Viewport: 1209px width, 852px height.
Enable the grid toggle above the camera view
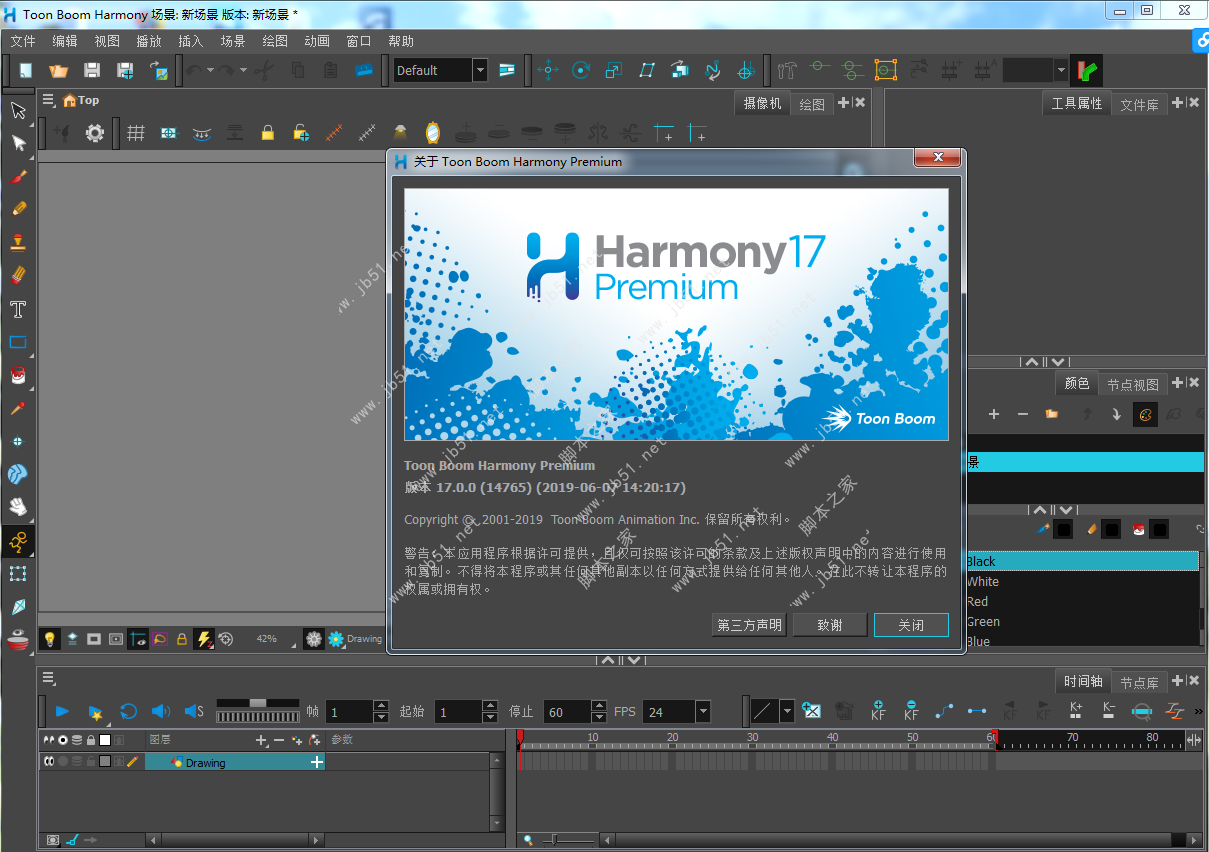(x=136, y=131)
